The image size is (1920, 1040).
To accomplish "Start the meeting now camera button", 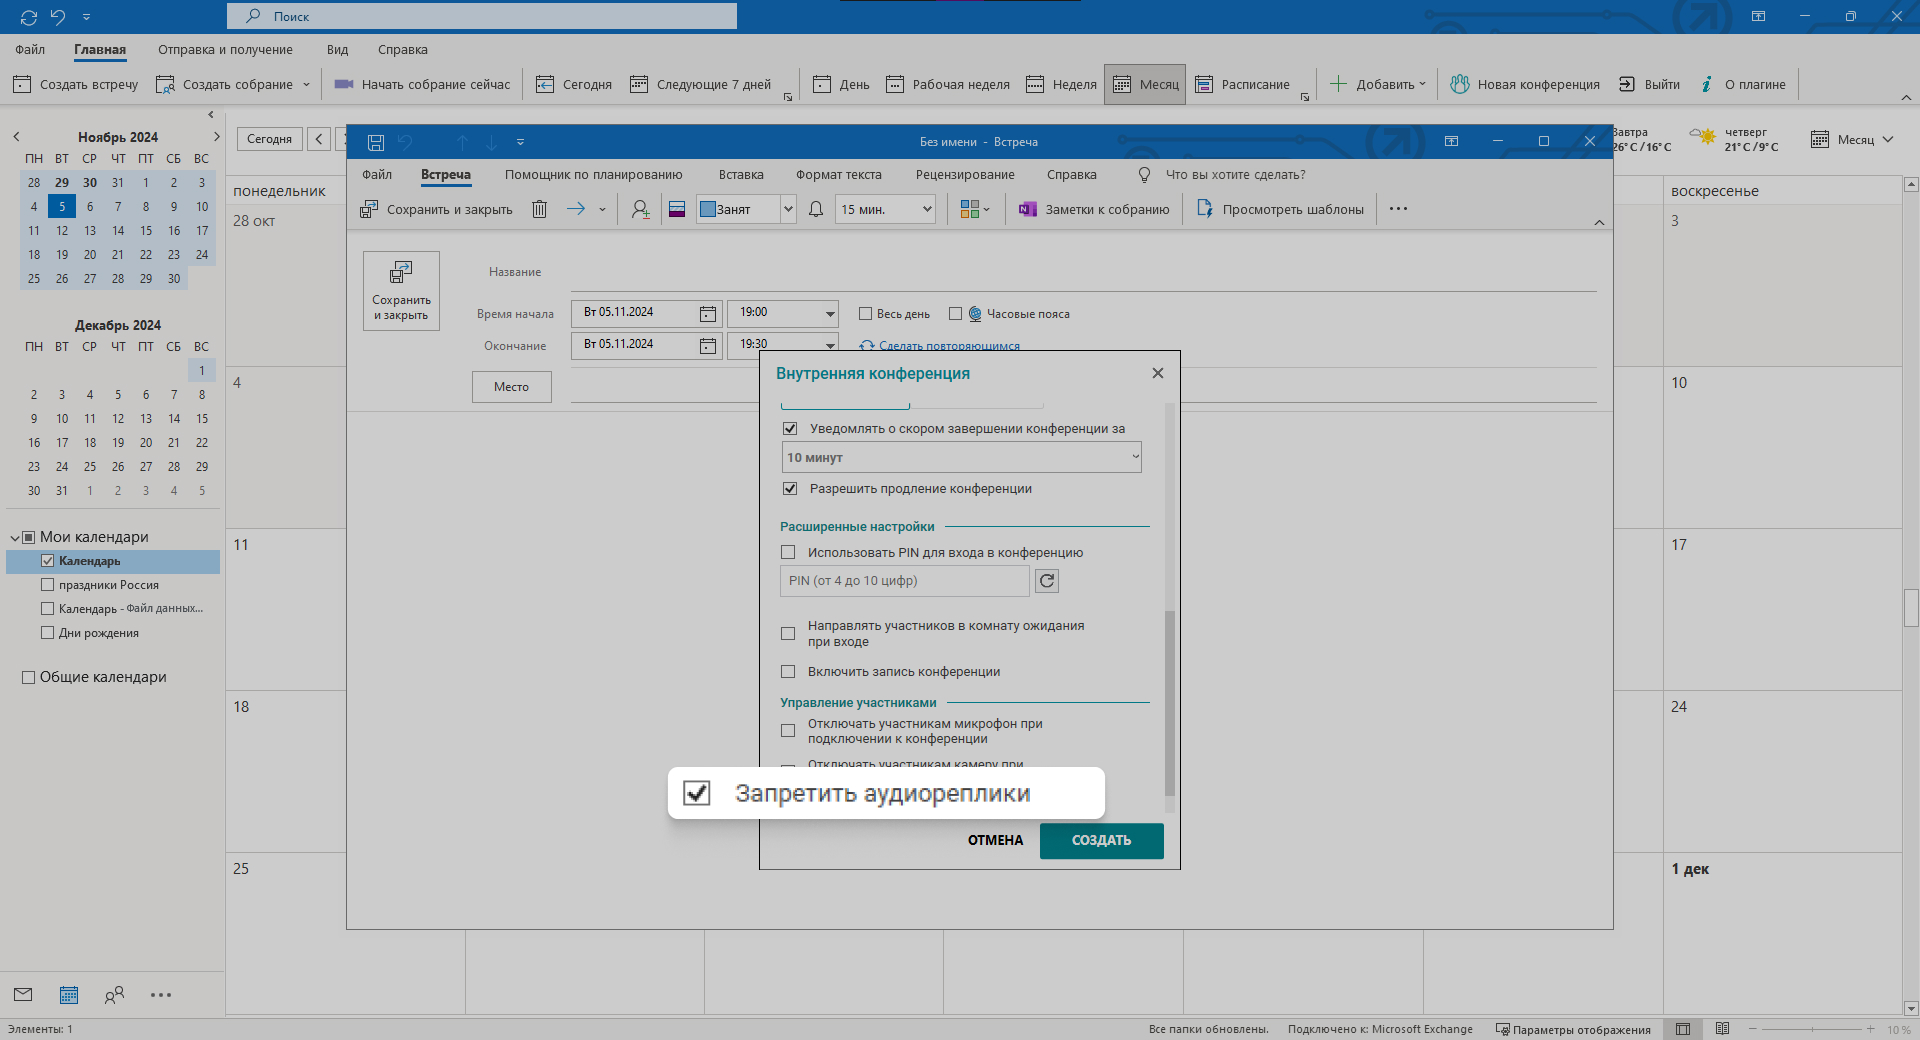I will 344,84.
